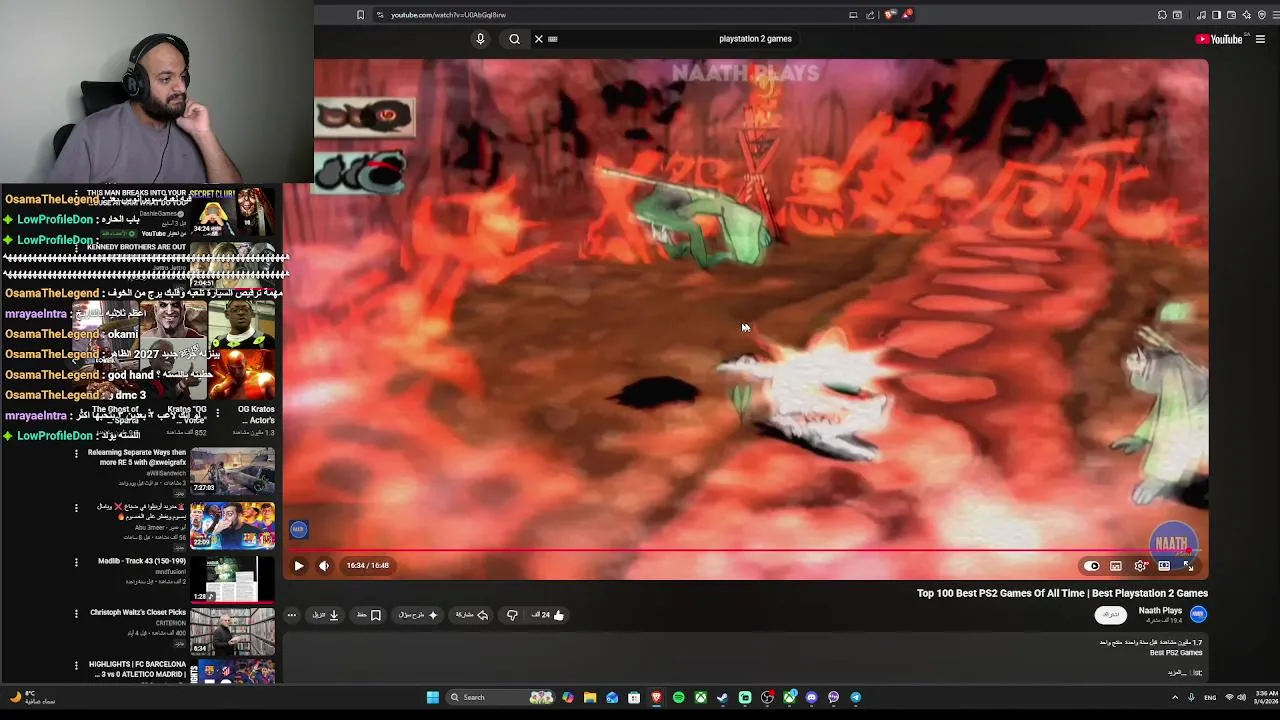1280x720 pixels.
Task: Dislike the video
Action: tap(512, 615)
